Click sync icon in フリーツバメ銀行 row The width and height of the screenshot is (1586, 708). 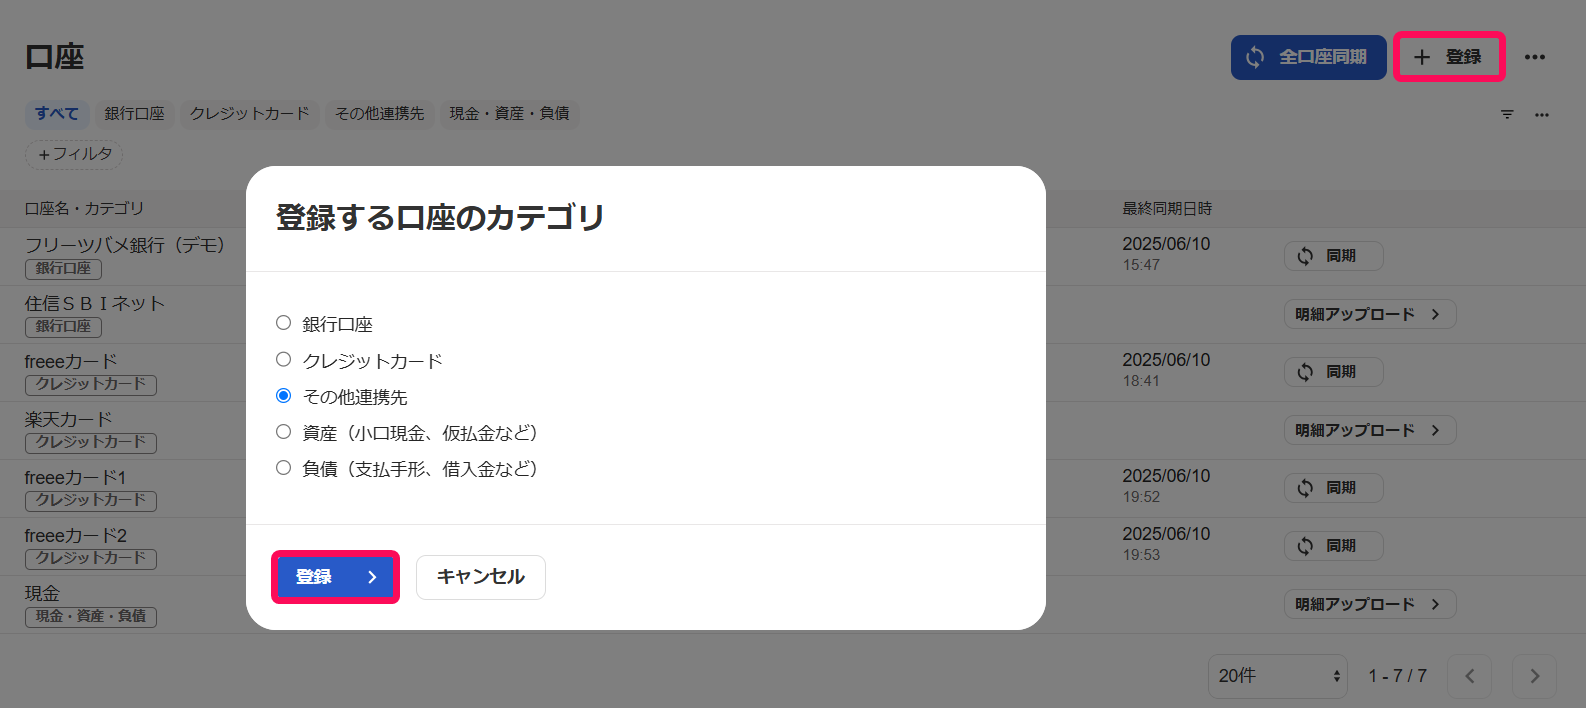click(1305, 256)
